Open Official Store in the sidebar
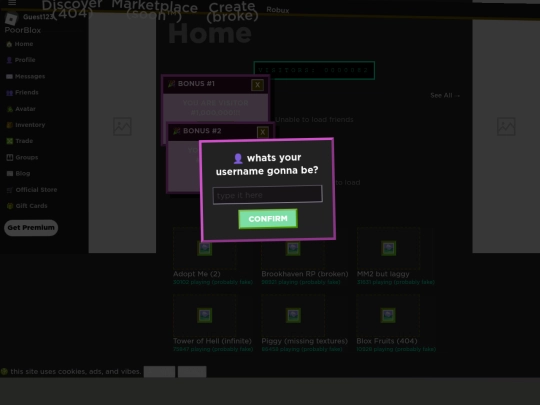 [32, 190]
